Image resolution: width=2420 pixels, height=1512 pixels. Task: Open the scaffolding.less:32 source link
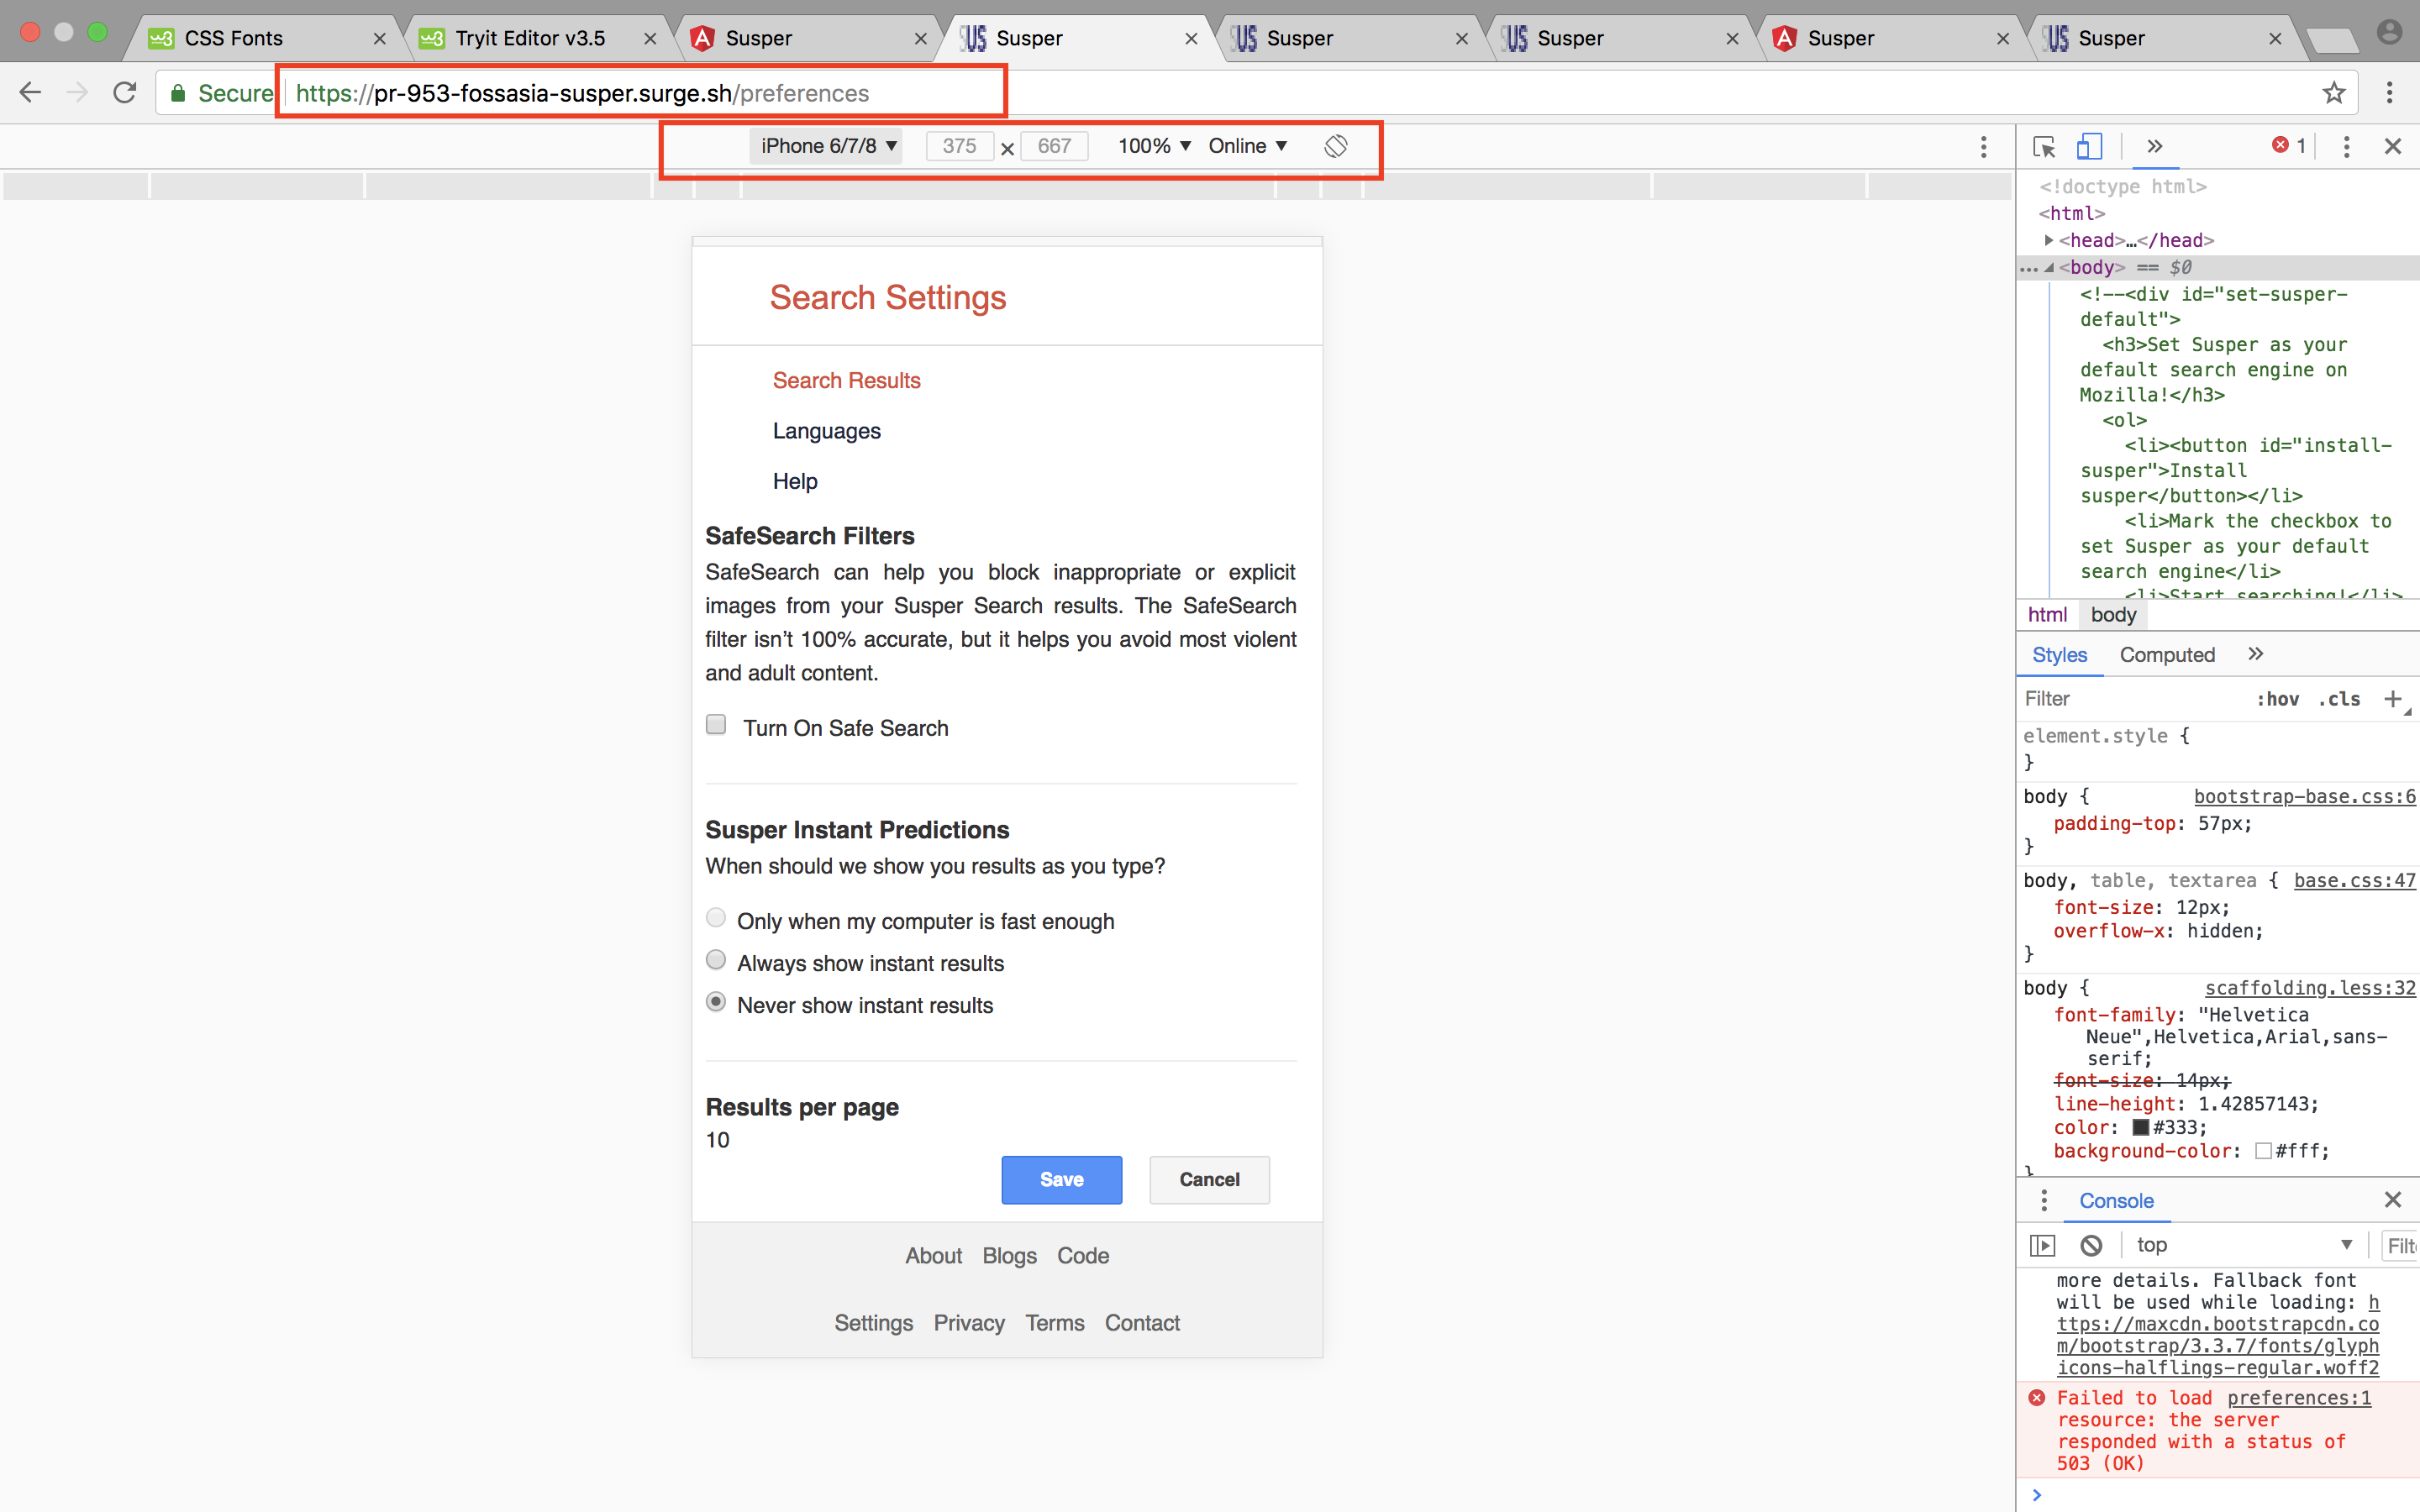pos(2310,988)
